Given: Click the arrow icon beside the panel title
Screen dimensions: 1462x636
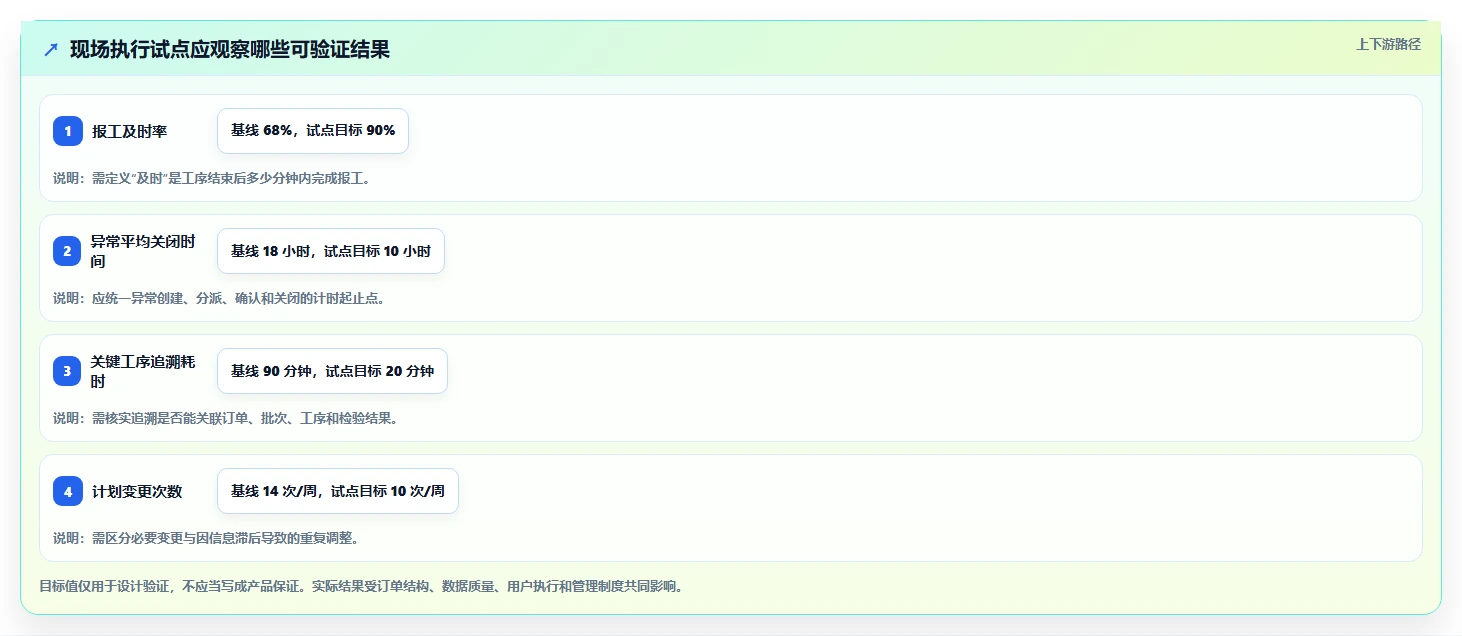Looking at the screenshot, I should tap(51, 49).
